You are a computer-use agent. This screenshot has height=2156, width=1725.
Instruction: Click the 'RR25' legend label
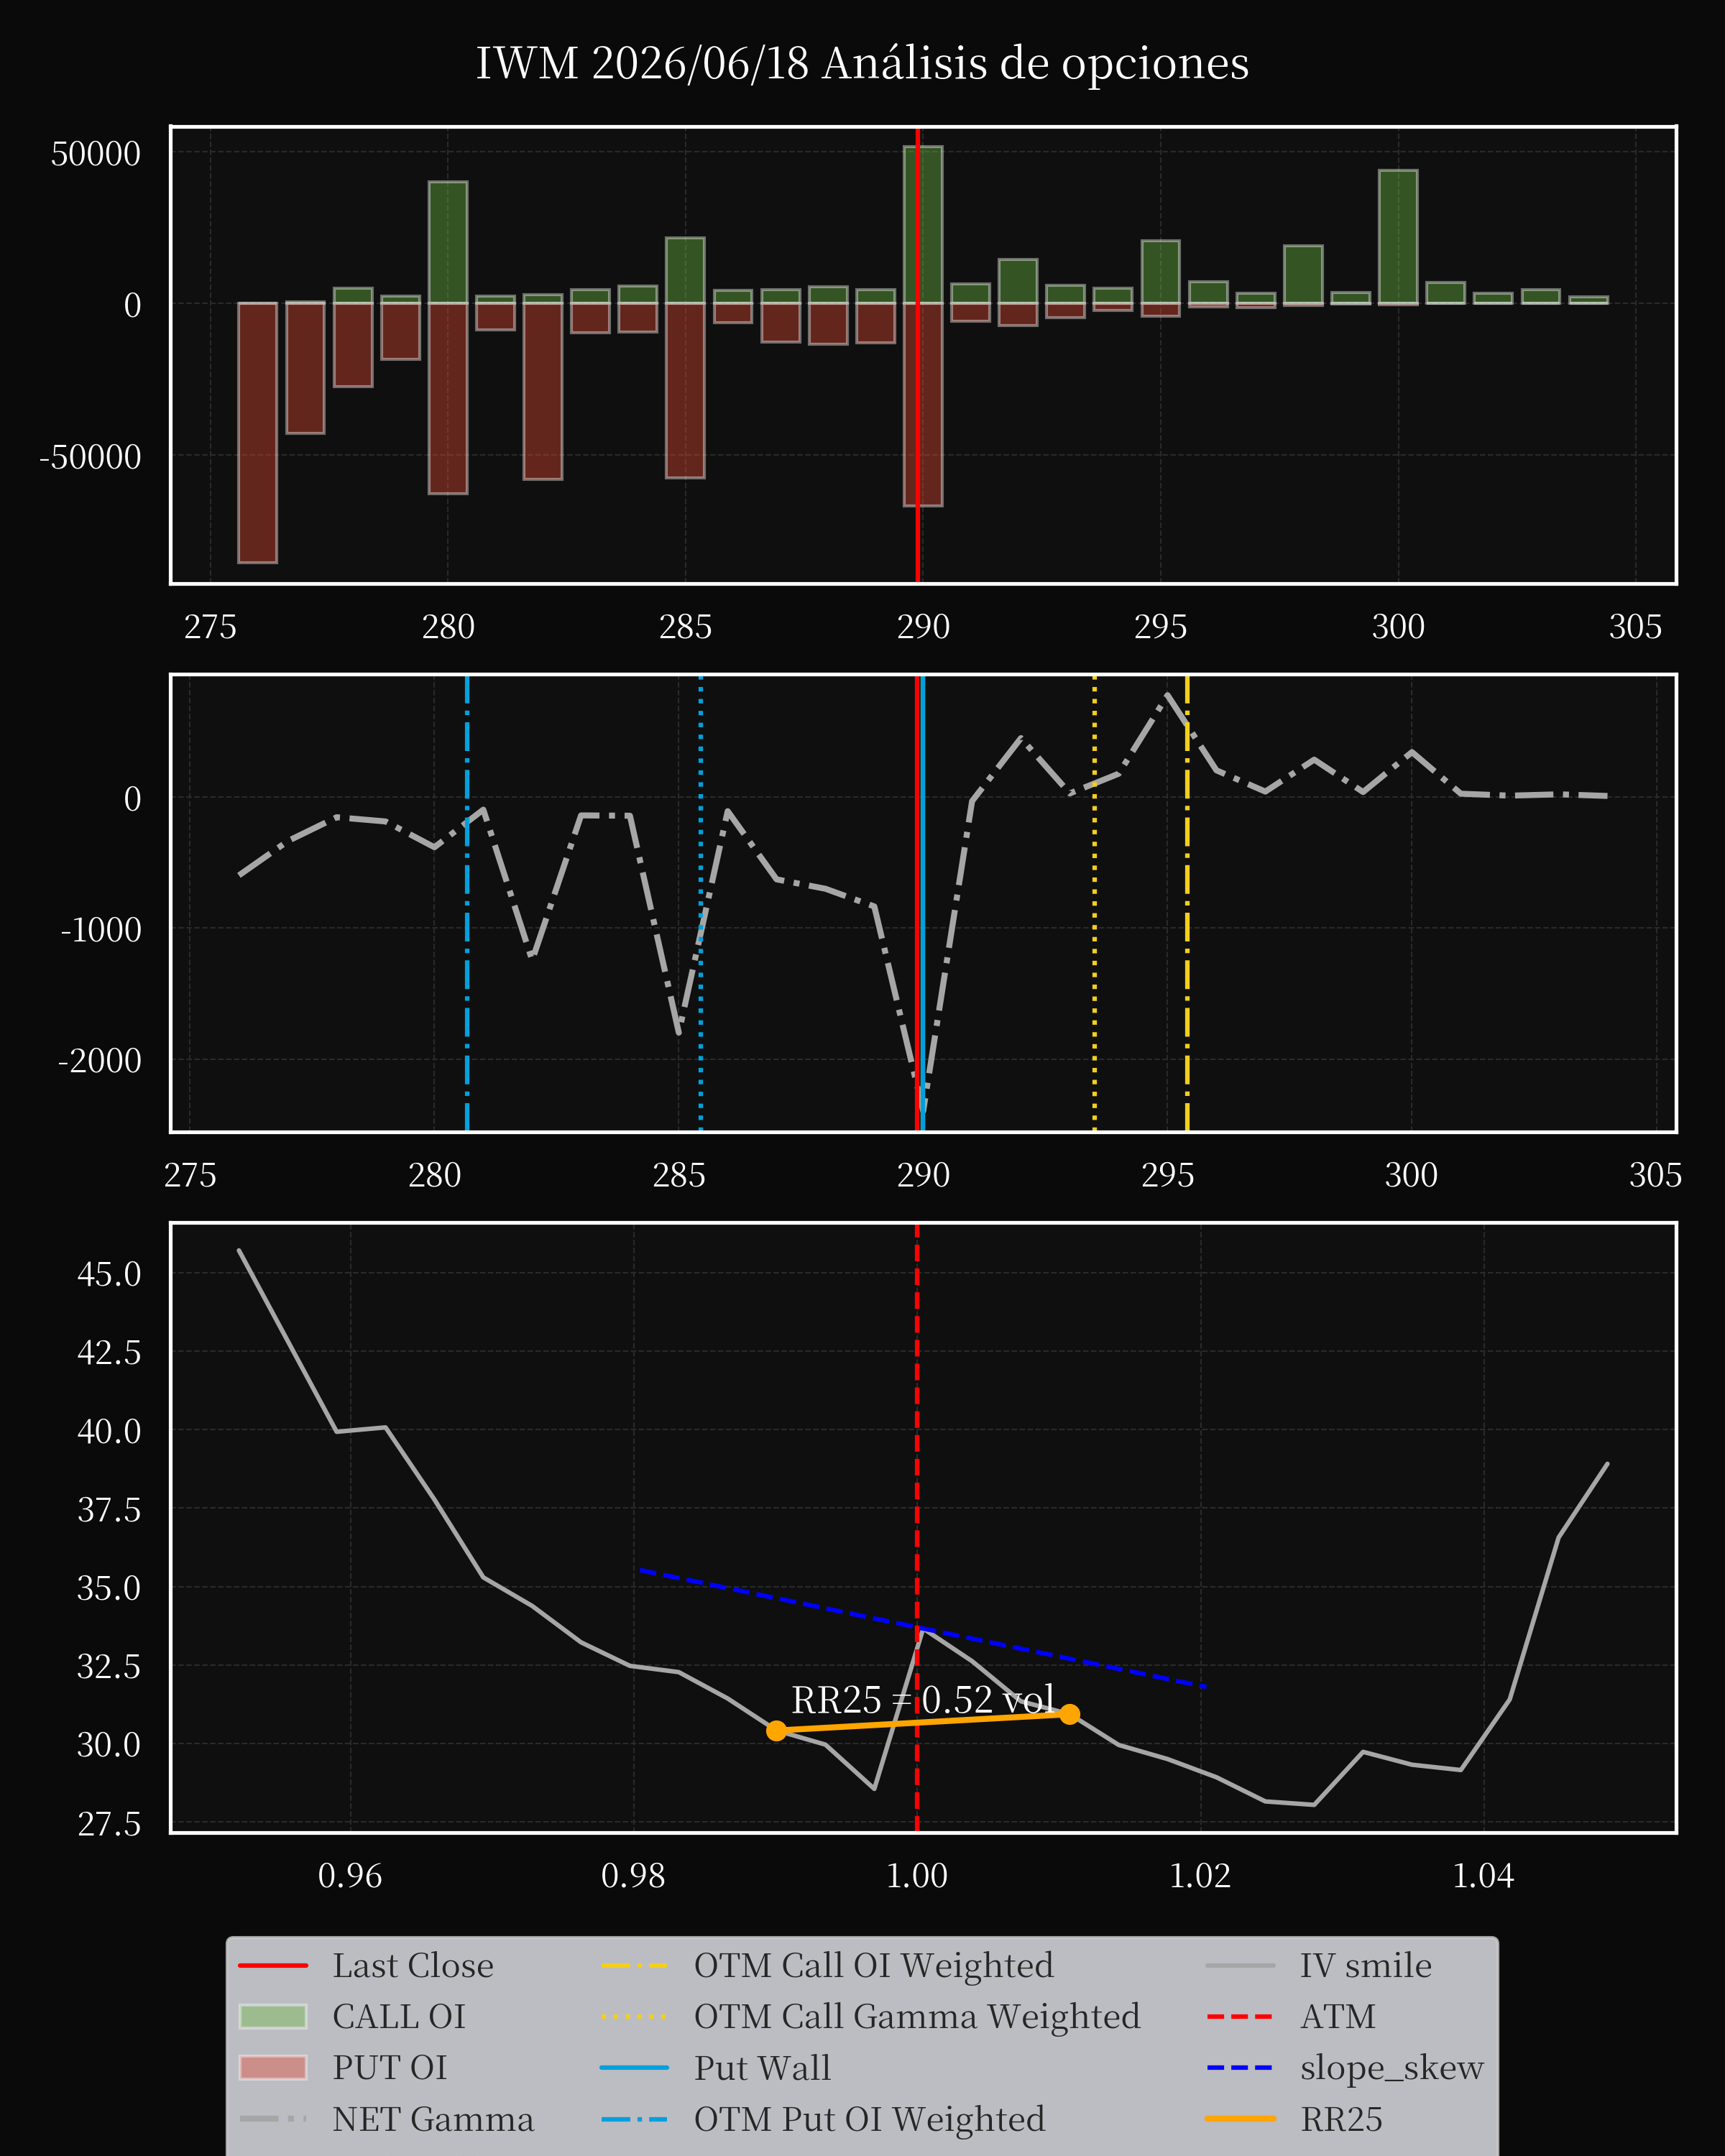[x=1341, y=2119]
